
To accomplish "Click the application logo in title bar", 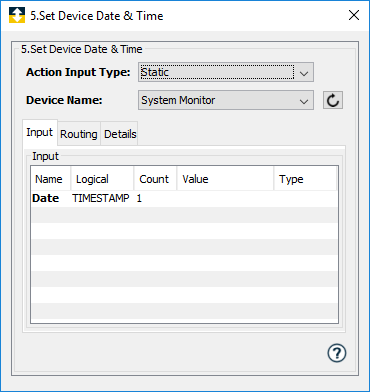I will coord(17,15).
